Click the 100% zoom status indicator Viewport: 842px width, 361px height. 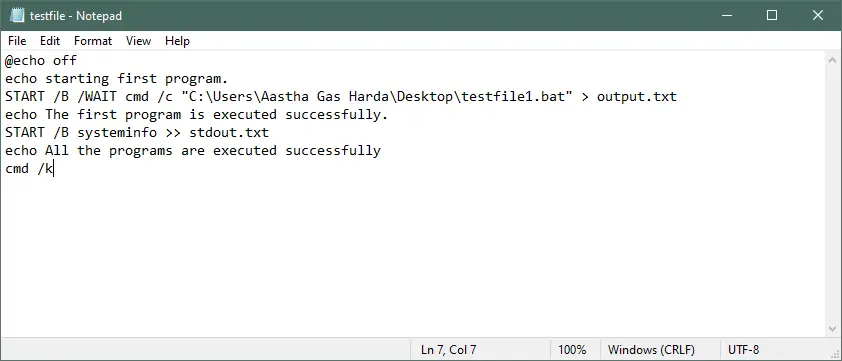[x=572, y=350]
